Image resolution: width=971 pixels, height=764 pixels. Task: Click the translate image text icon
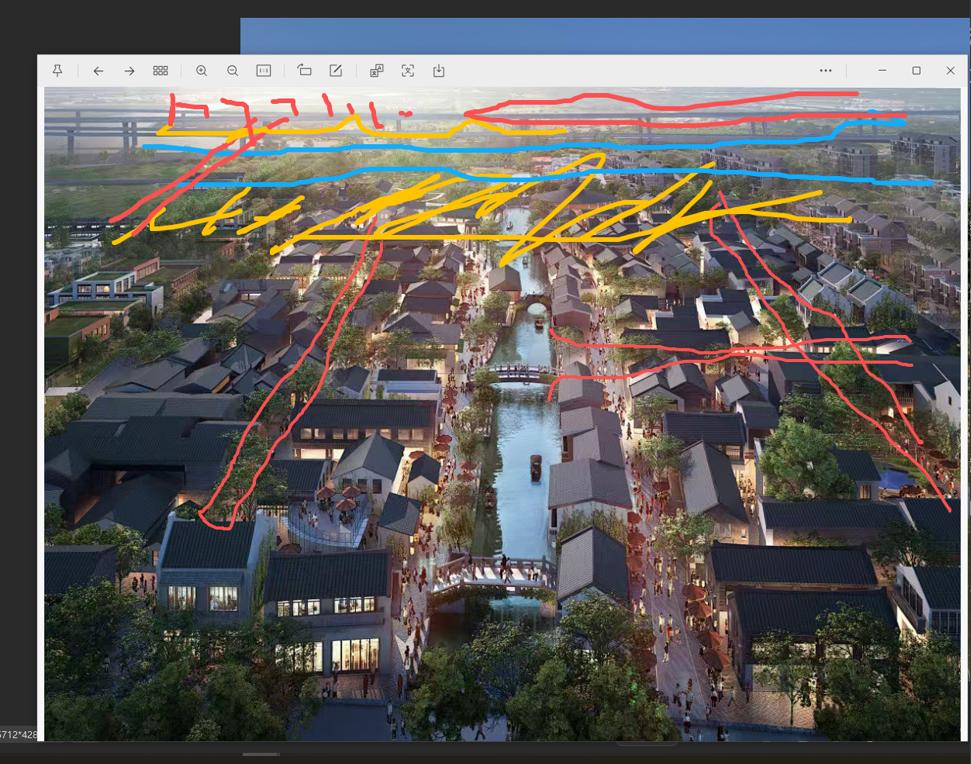coord(377,71)
